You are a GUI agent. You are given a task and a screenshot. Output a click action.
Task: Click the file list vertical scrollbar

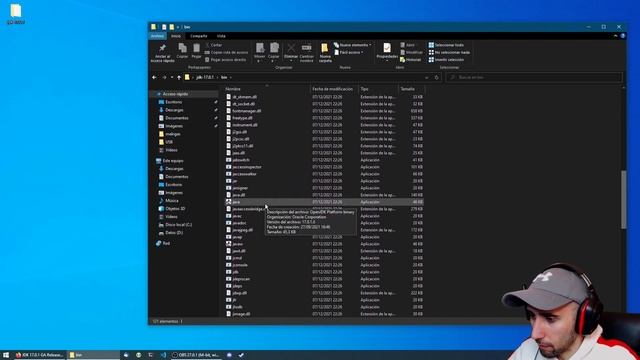pyautogui.click(x=623, y=199)
